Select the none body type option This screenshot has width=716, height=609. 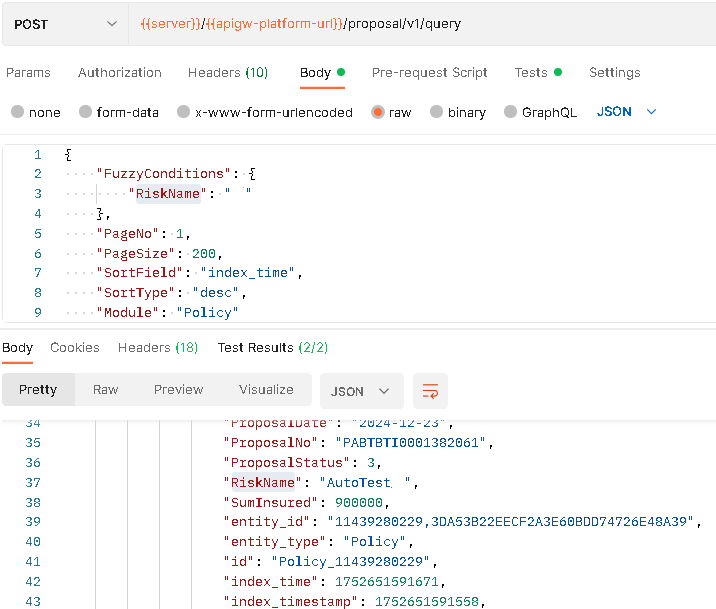click(18, 112)
